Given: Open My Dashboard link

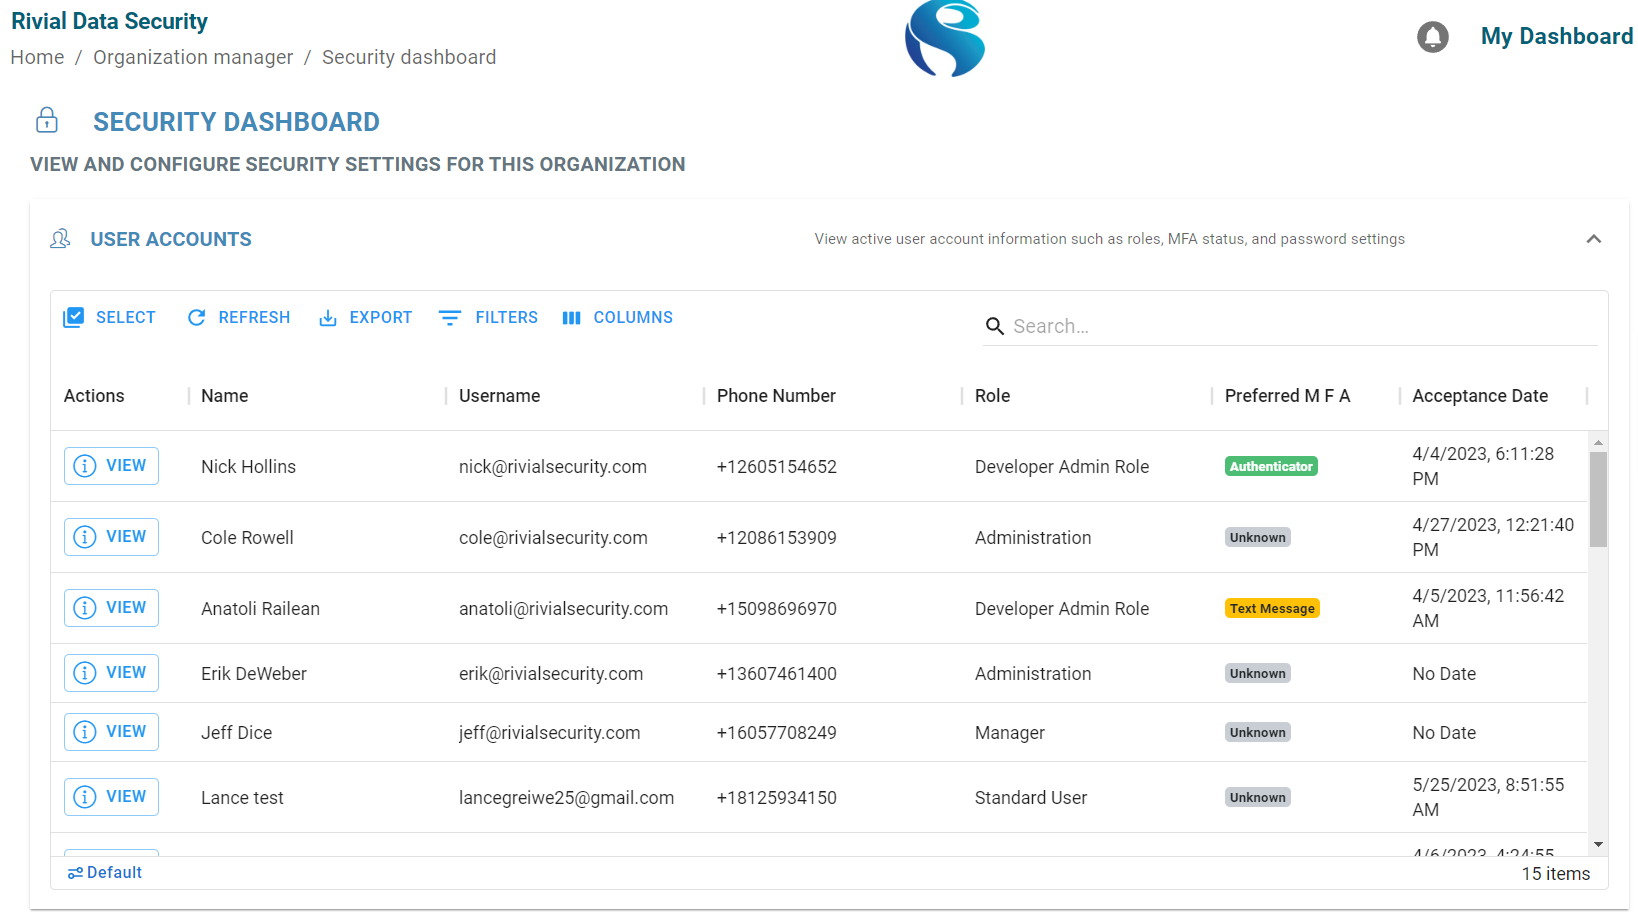Looking at the screenshot, I should [x=1556, y=37].
